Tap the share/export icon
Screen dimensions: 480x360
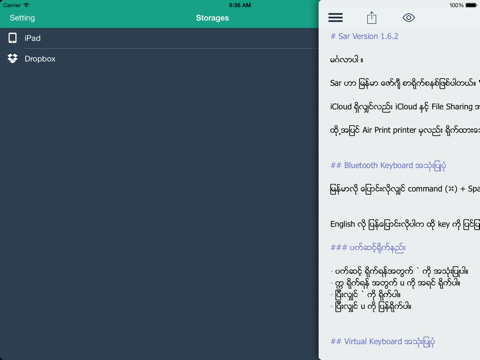(372, 18)
